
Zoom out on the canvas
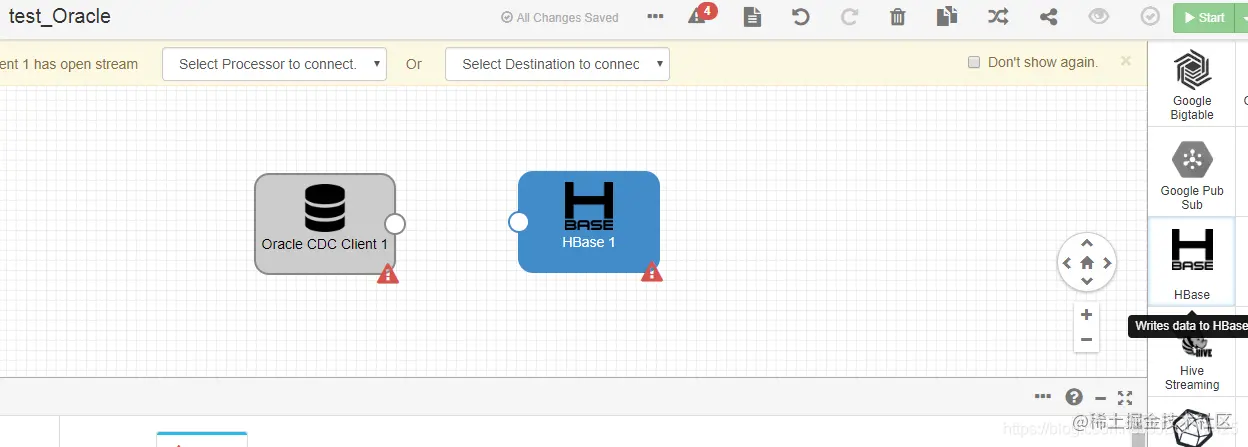click(x=1086, y=340)
